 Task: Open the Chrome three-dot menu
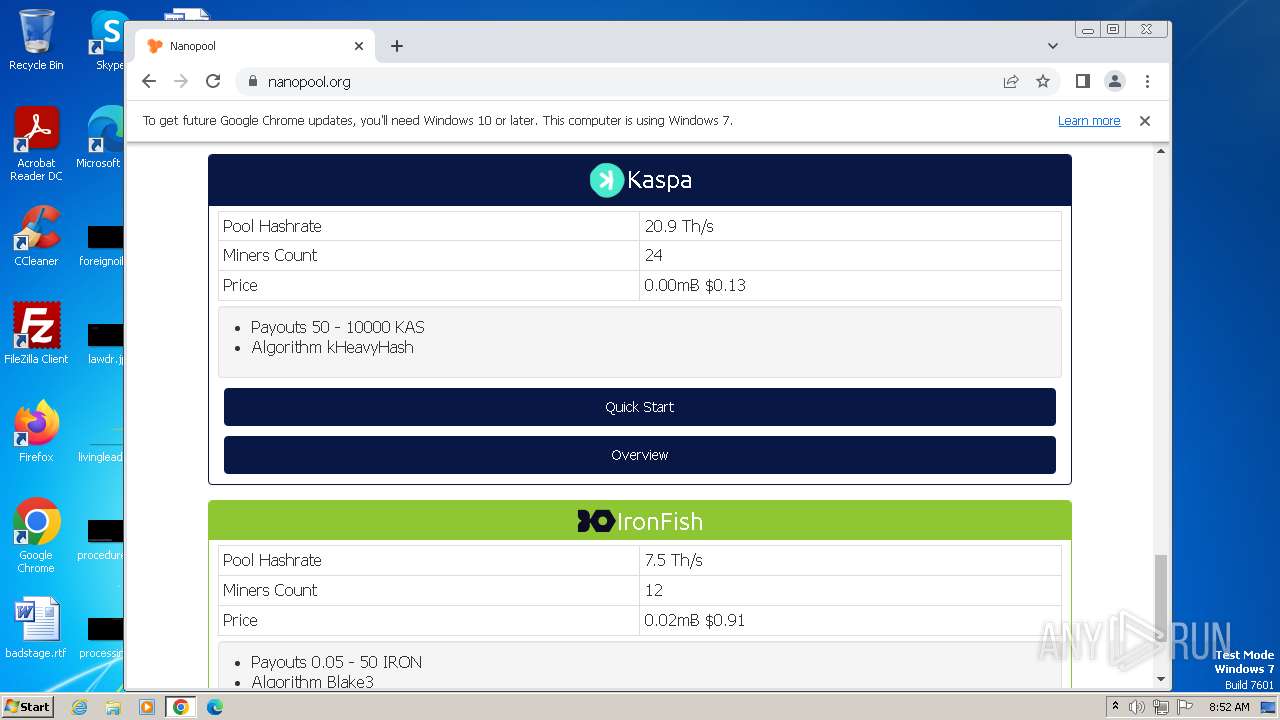pyautogui.click(x=1147, y=82)
